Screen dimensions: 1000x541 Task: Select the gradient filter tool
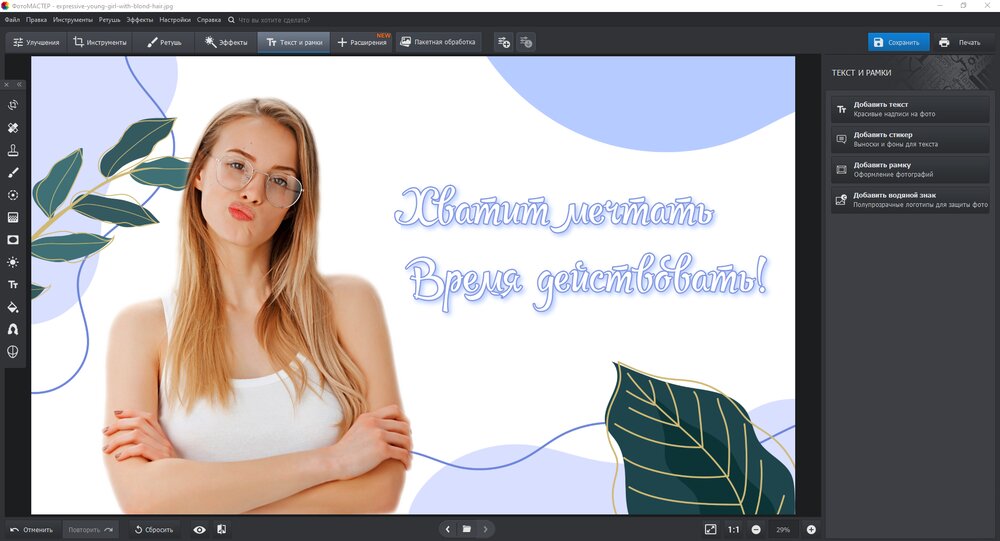click(x=13, y=217)
